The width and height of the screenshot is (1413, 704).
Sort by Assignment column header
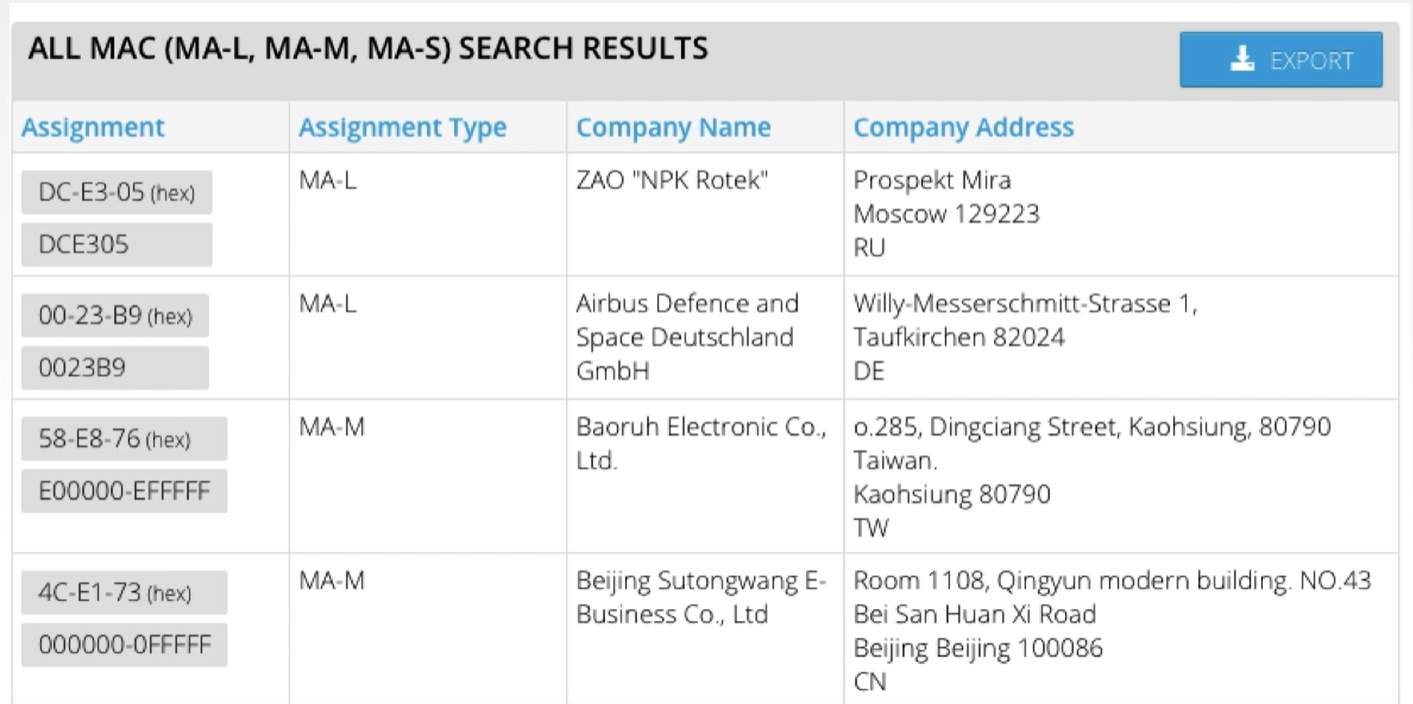point(92,127)
